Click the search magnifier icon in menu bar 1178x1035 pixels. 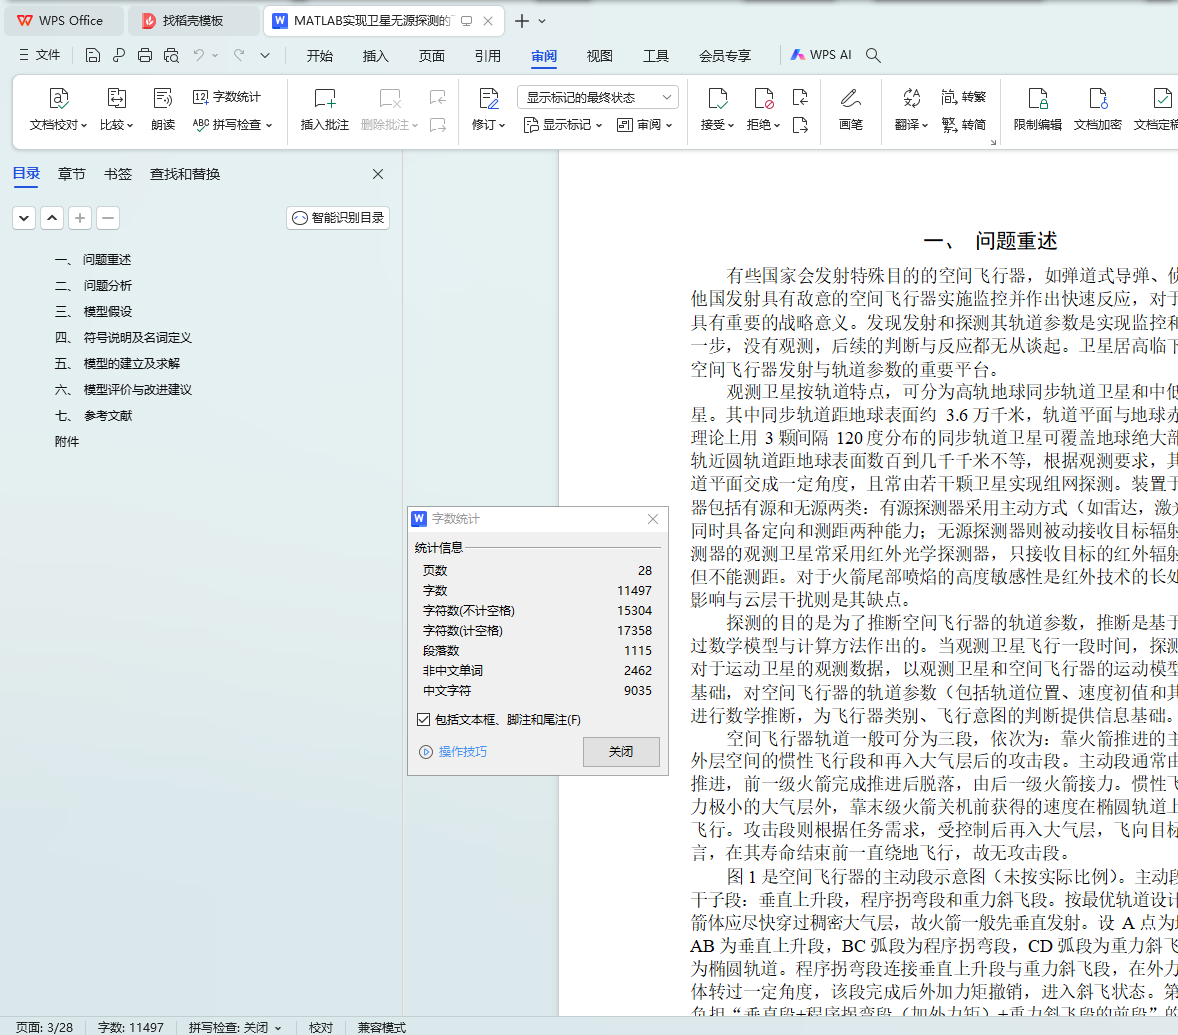pos(873,56)
